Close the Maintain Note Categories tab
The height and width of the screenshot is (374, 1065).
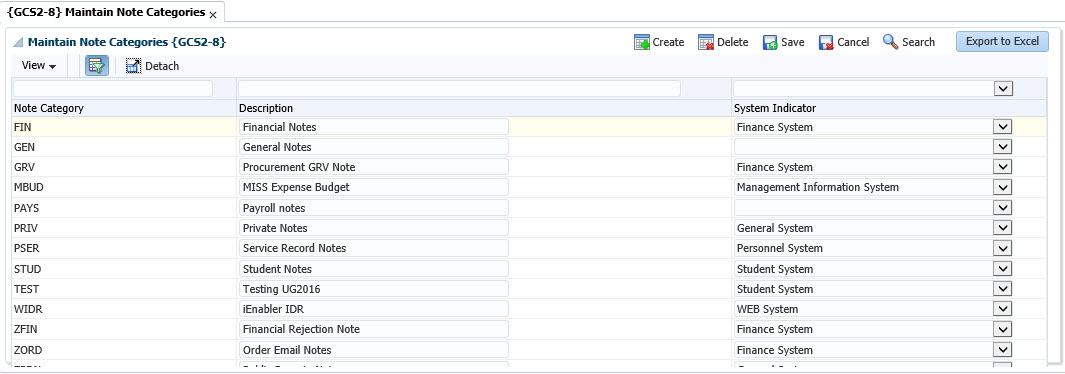coord(213,14)
